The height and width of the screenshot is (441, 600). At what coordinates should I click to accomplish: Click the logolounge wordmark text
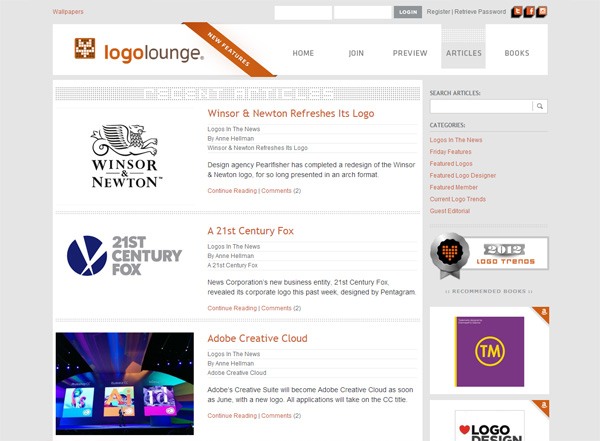[x=153, y=53]
